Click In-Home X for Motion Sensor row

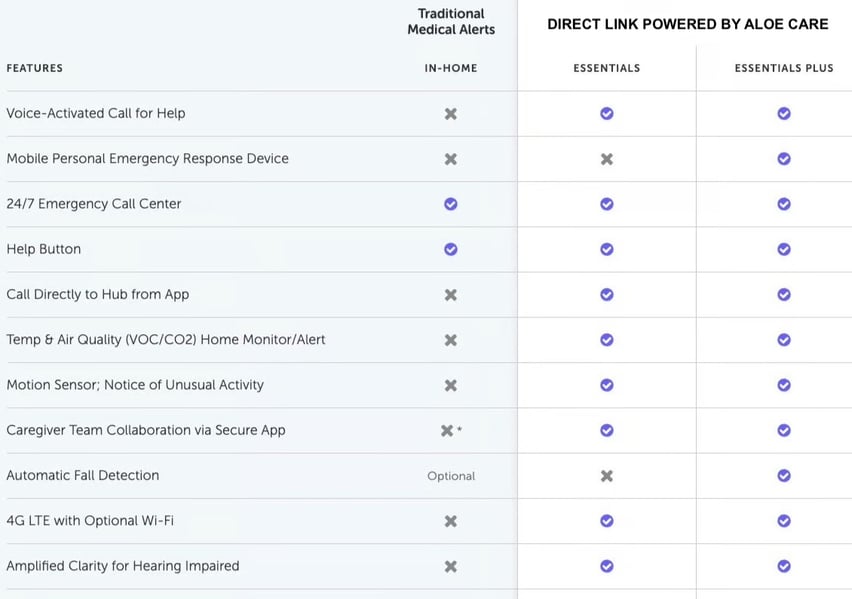coord(450,385)
